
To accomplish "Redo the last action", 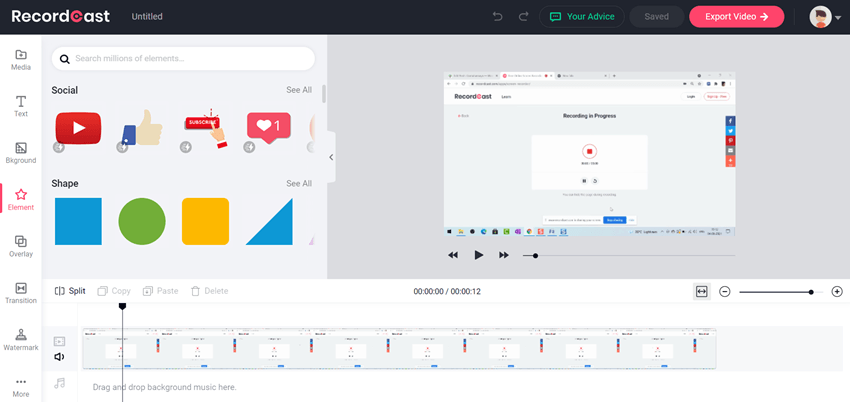I will [523, 17].
